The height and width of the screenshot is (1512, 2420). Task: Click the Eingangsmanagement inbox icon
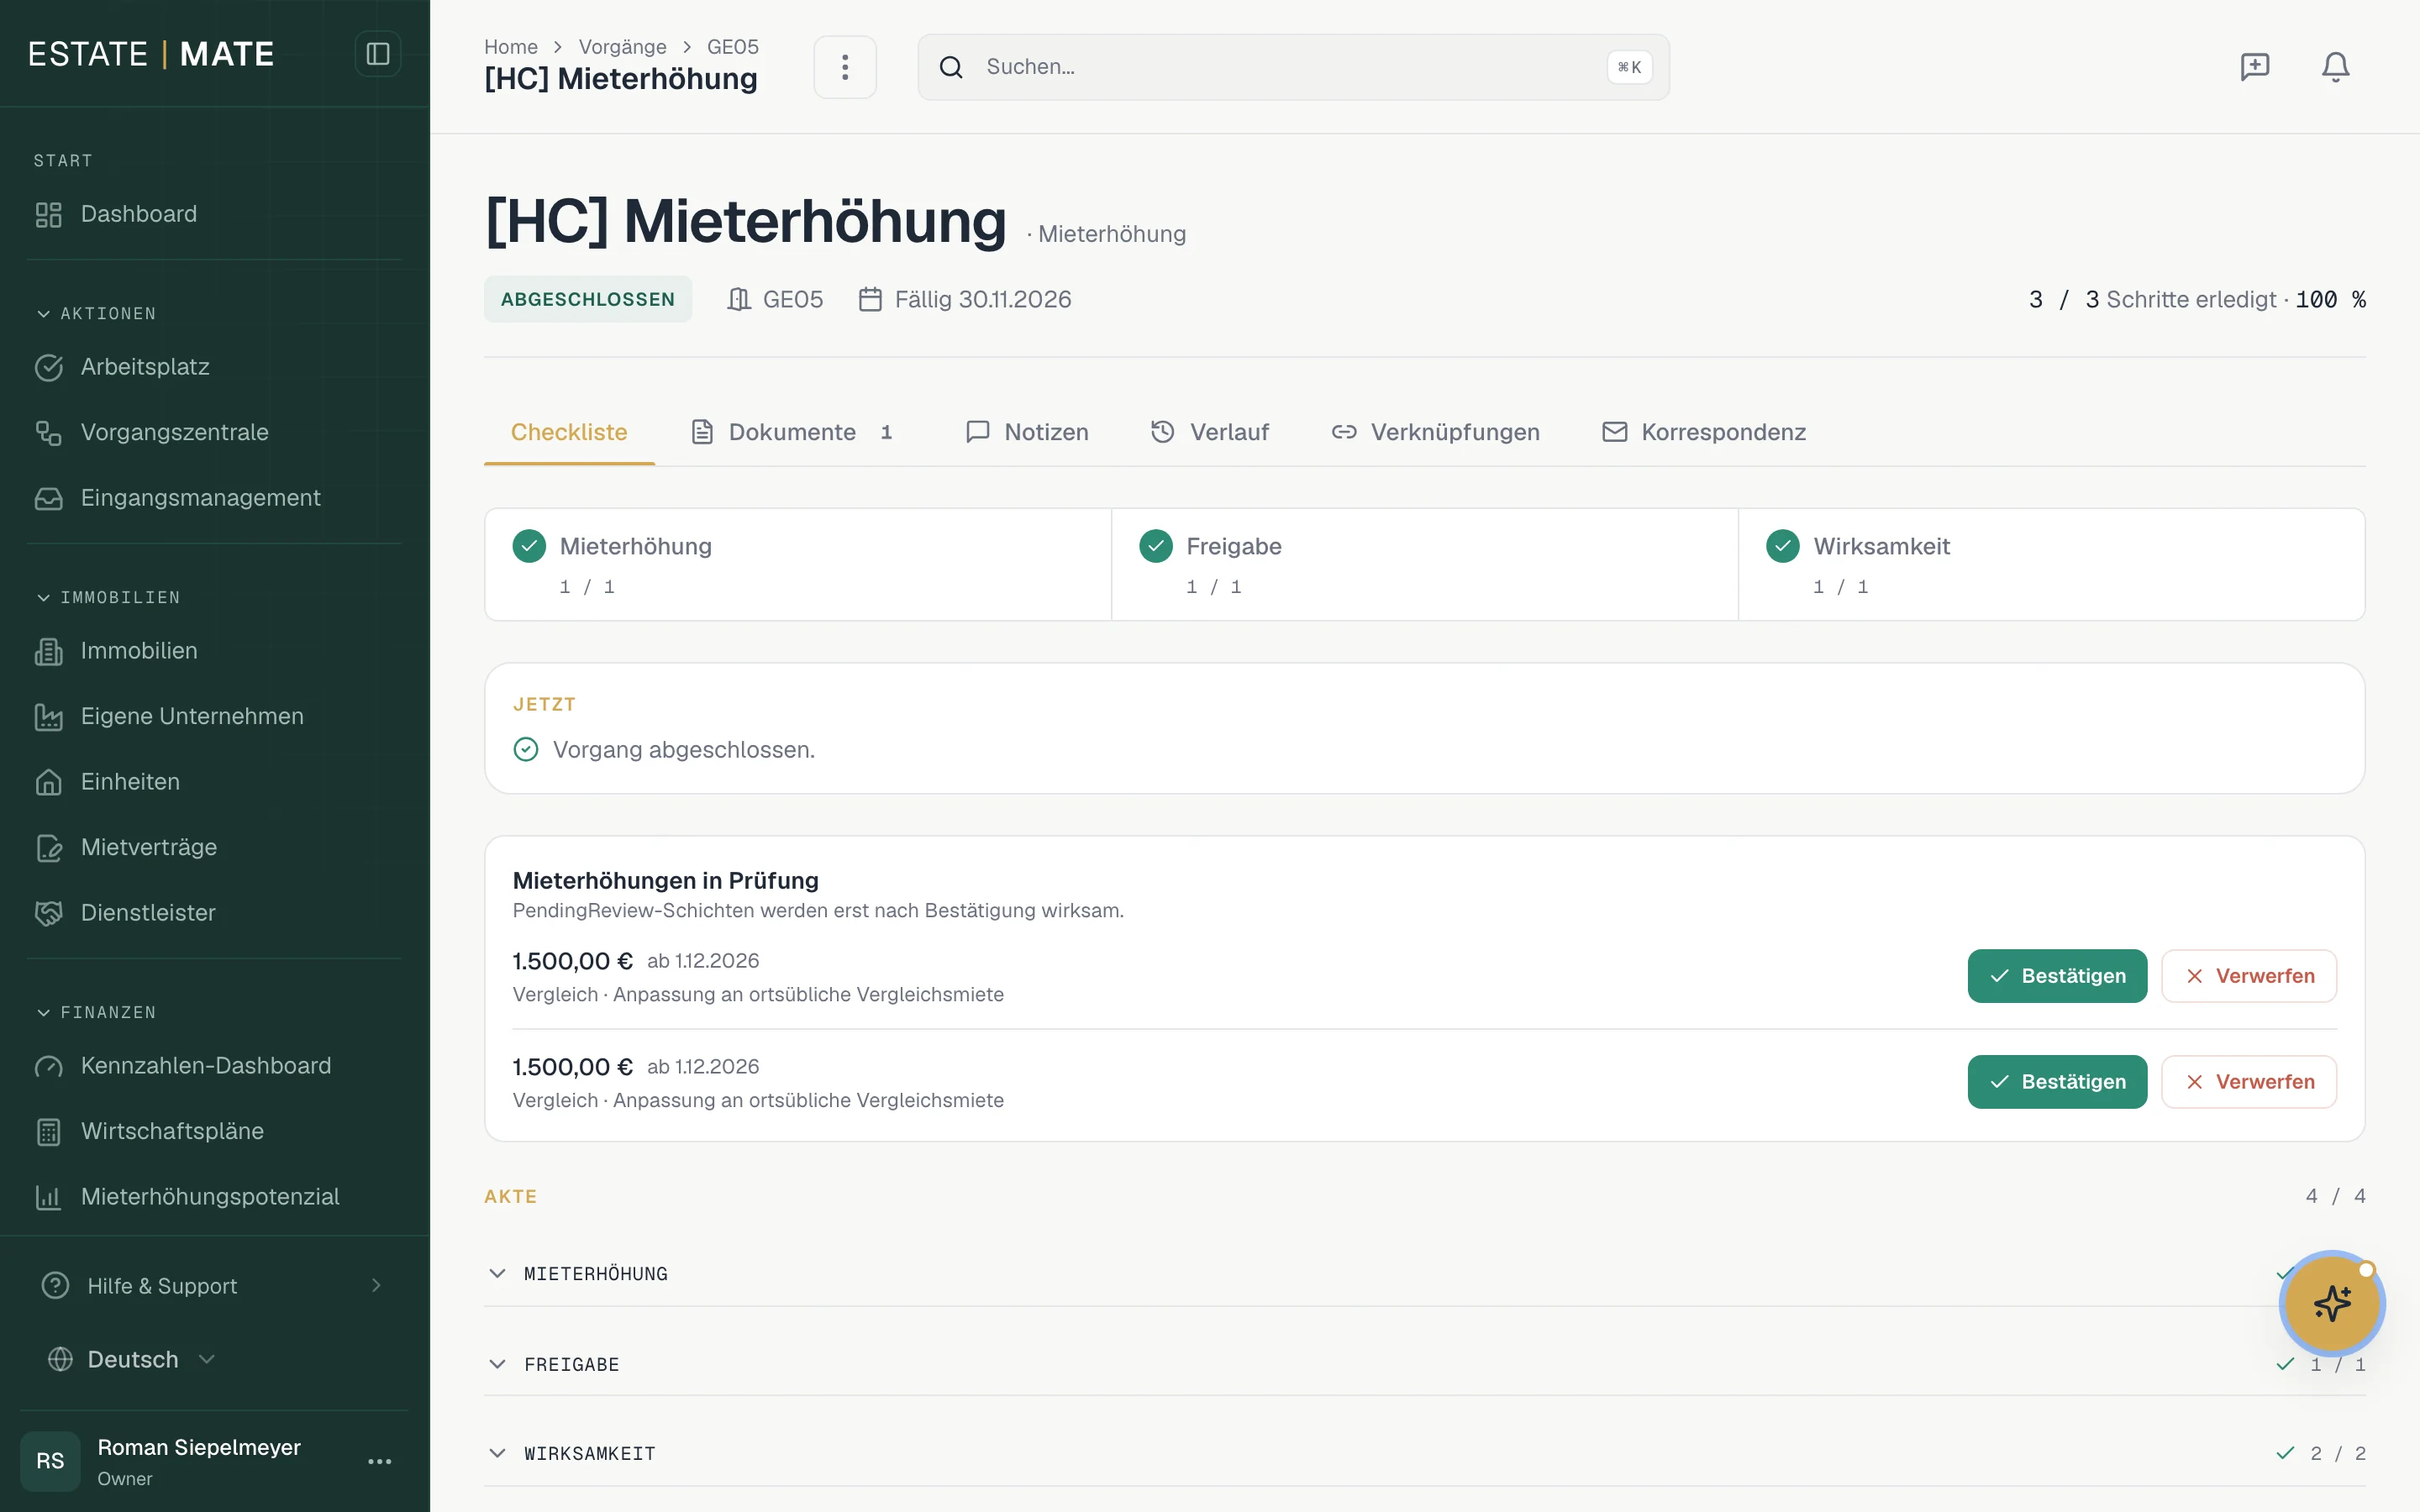coord(49,498)
